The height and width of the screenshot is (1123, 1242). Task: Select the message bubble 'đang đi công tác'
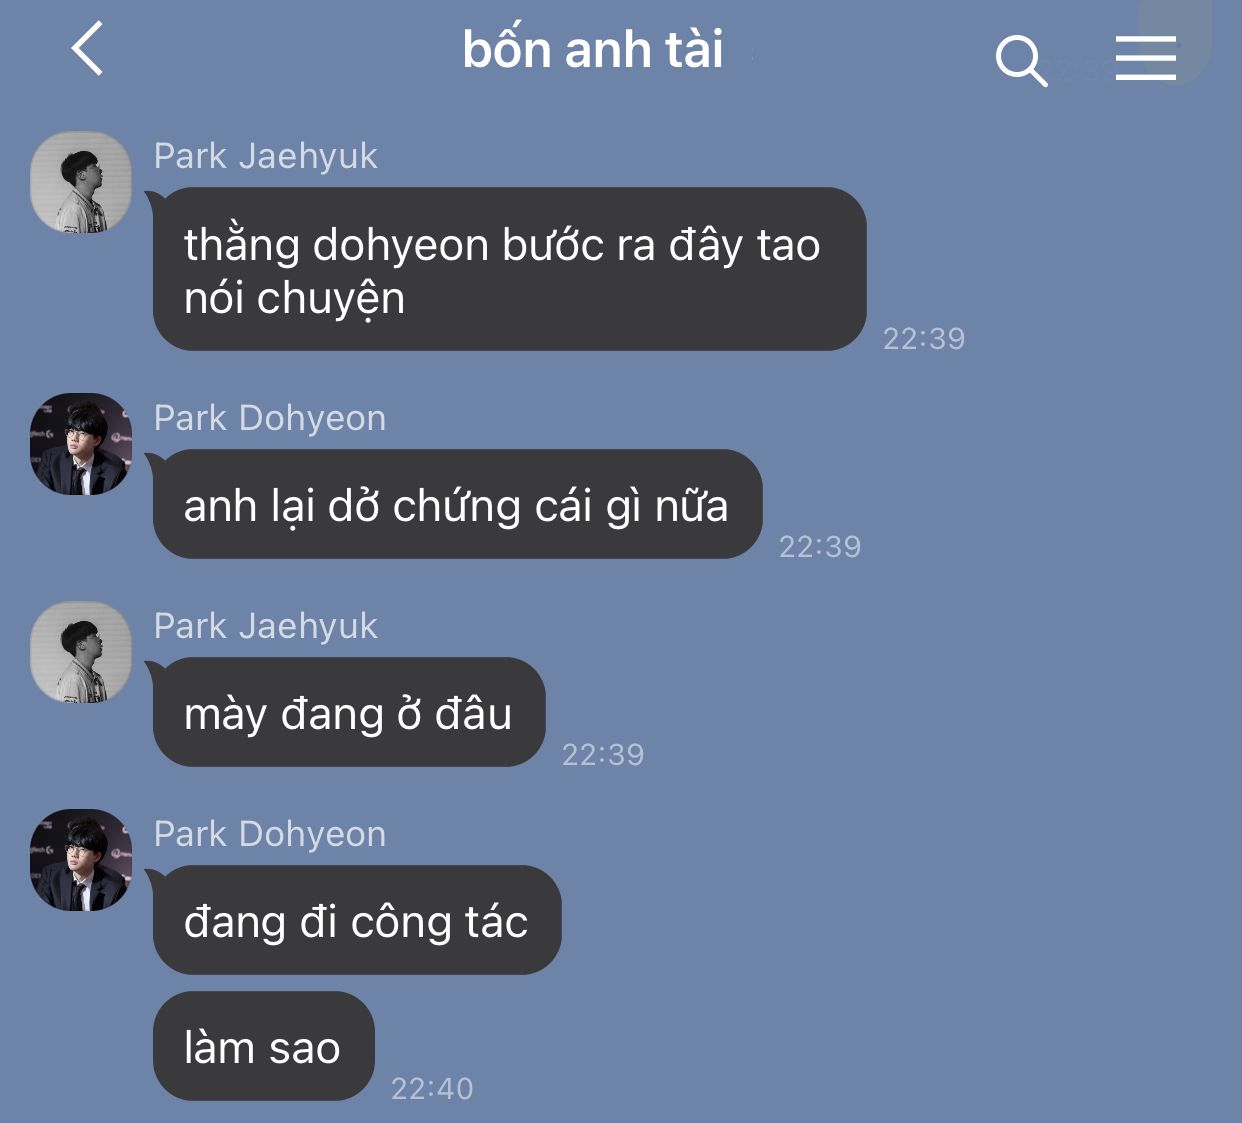point(357,920)
